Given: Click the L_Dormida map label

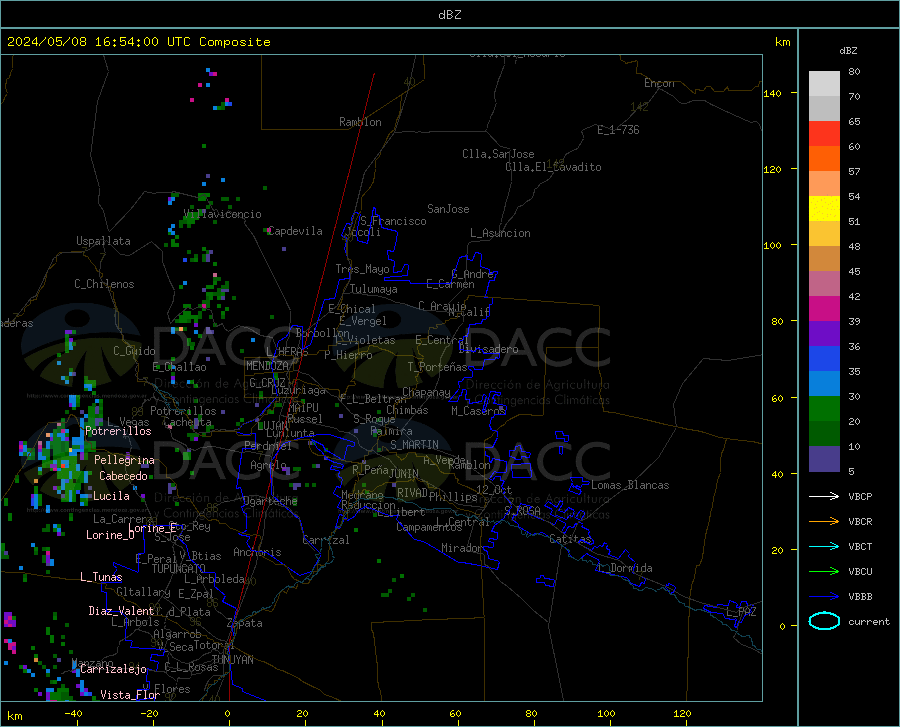Looking at the screenshot, I should click(x=624, y=568).
